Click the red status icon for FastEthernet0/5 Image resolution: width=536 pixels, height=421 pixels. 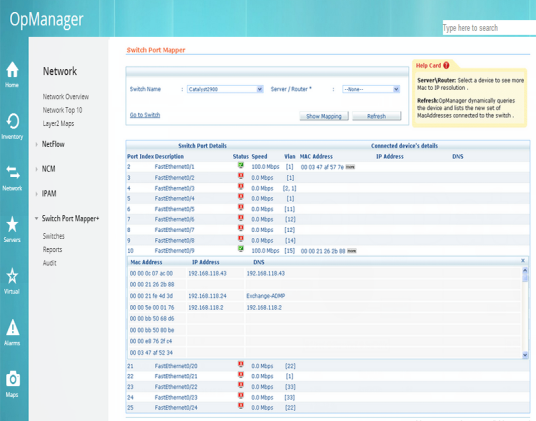pyautogui.click(x=241, y=208)
